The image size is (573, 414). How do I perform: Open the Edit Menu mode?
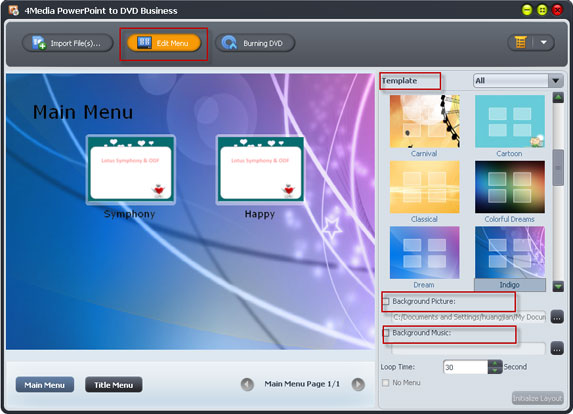tap(164, 43)
